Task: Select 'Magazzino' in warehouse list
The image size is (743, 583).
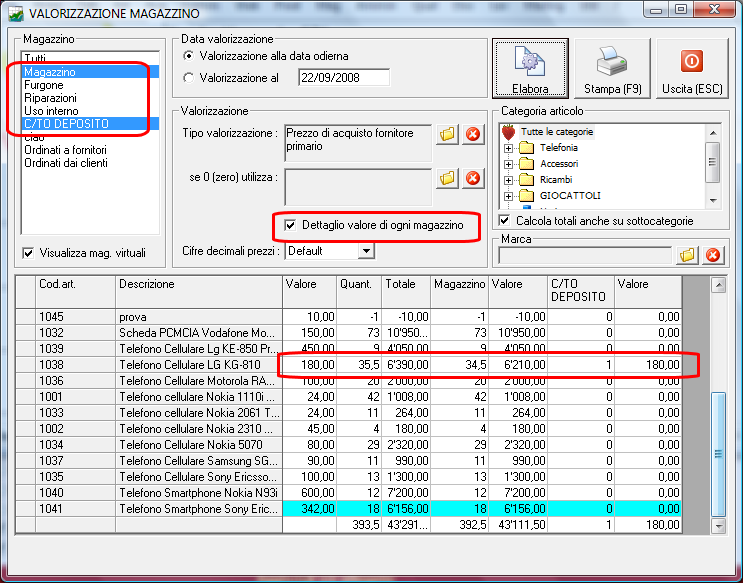Action: click(90, 72)
